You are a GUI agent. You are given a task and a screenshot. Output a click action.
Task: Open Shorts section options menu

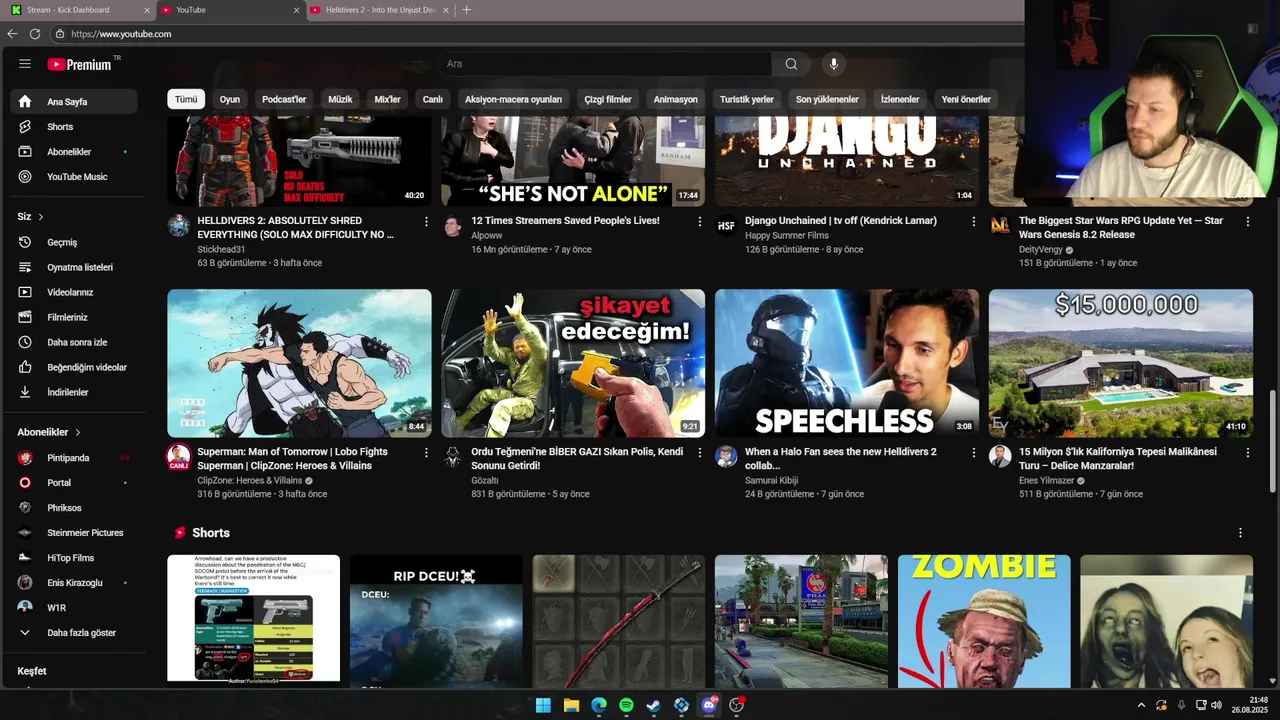point(1240,533)
